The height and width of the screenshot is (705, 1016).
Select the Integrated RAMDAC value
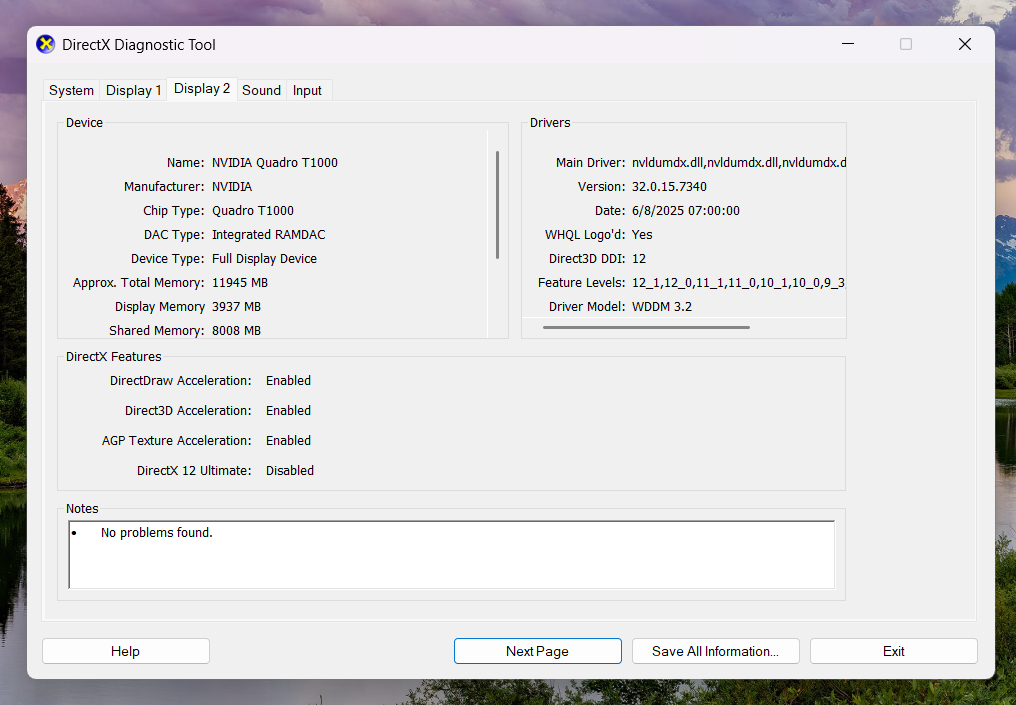tap(268, 235)
